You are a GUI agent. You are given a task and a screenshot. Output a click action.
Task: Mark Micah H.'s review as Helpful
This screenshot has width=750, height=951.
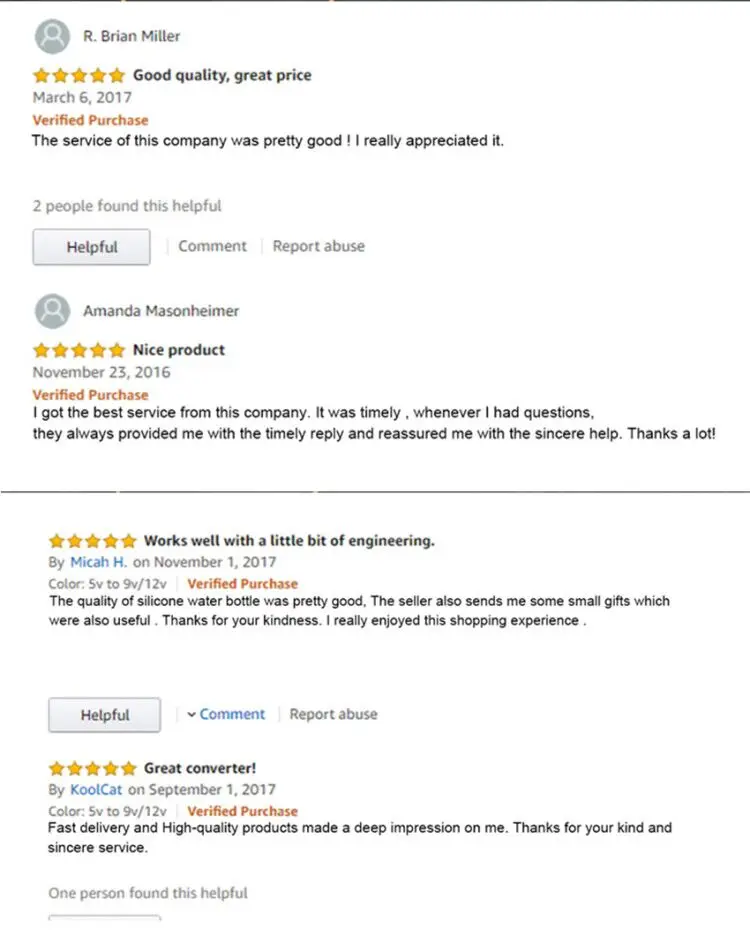pos(105,715)
